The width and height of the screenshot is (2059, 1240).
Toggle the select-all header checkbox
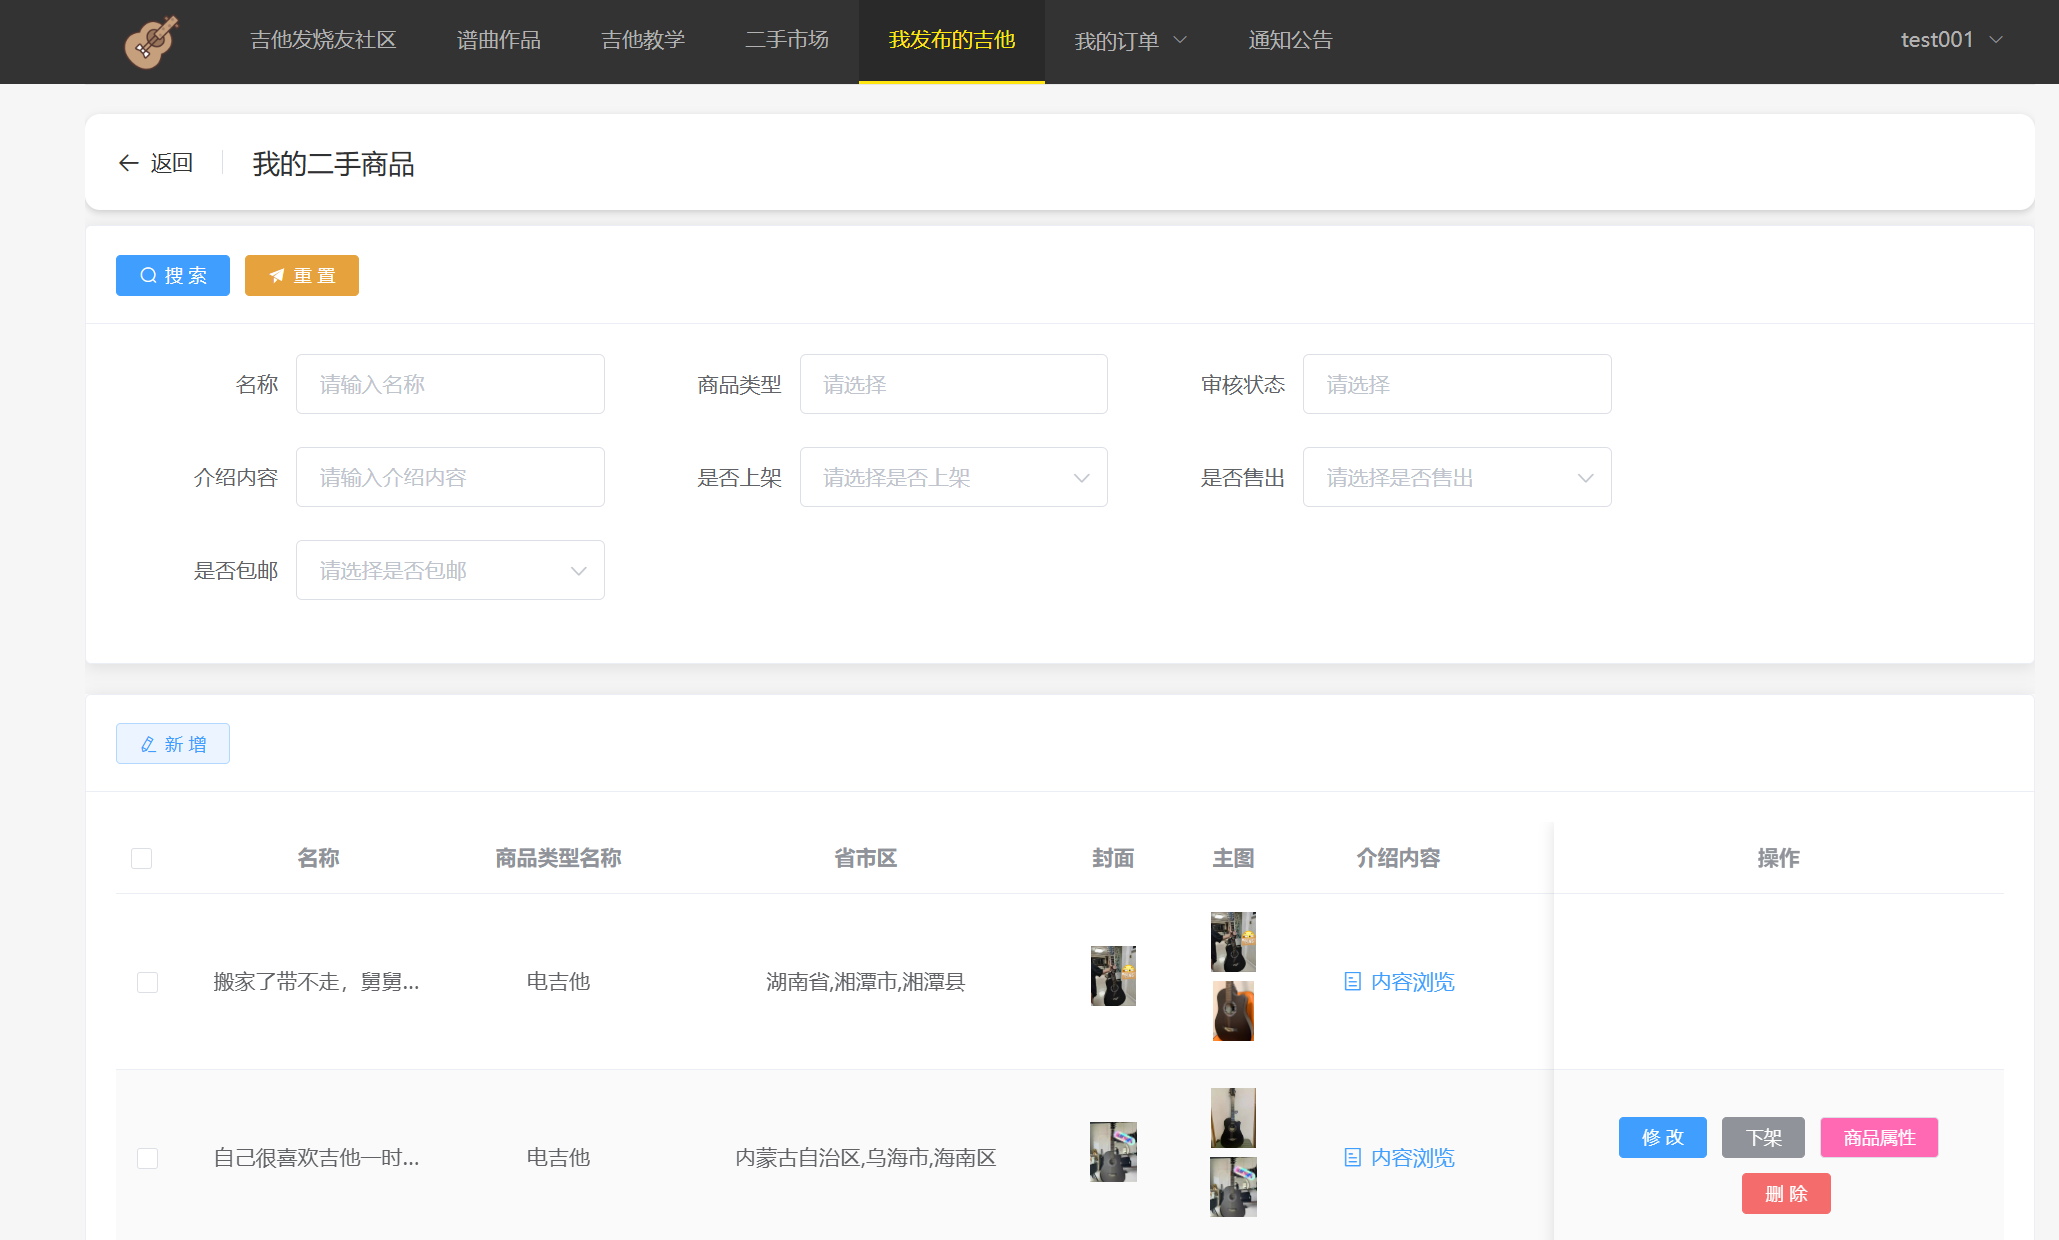[x=141, y=858]
